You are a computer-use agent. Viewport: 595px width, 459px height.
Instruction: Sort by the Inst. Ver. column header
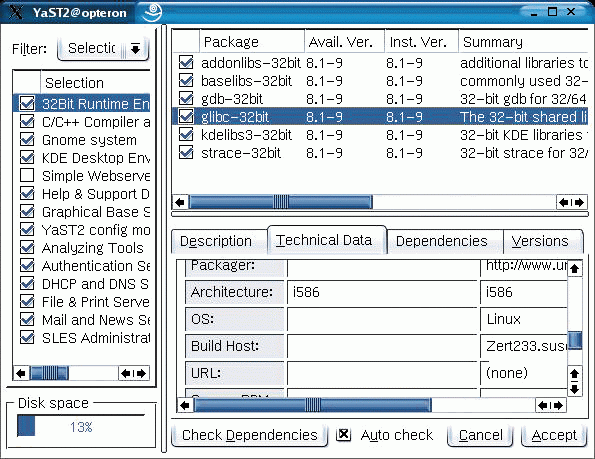tap(422, 42)
